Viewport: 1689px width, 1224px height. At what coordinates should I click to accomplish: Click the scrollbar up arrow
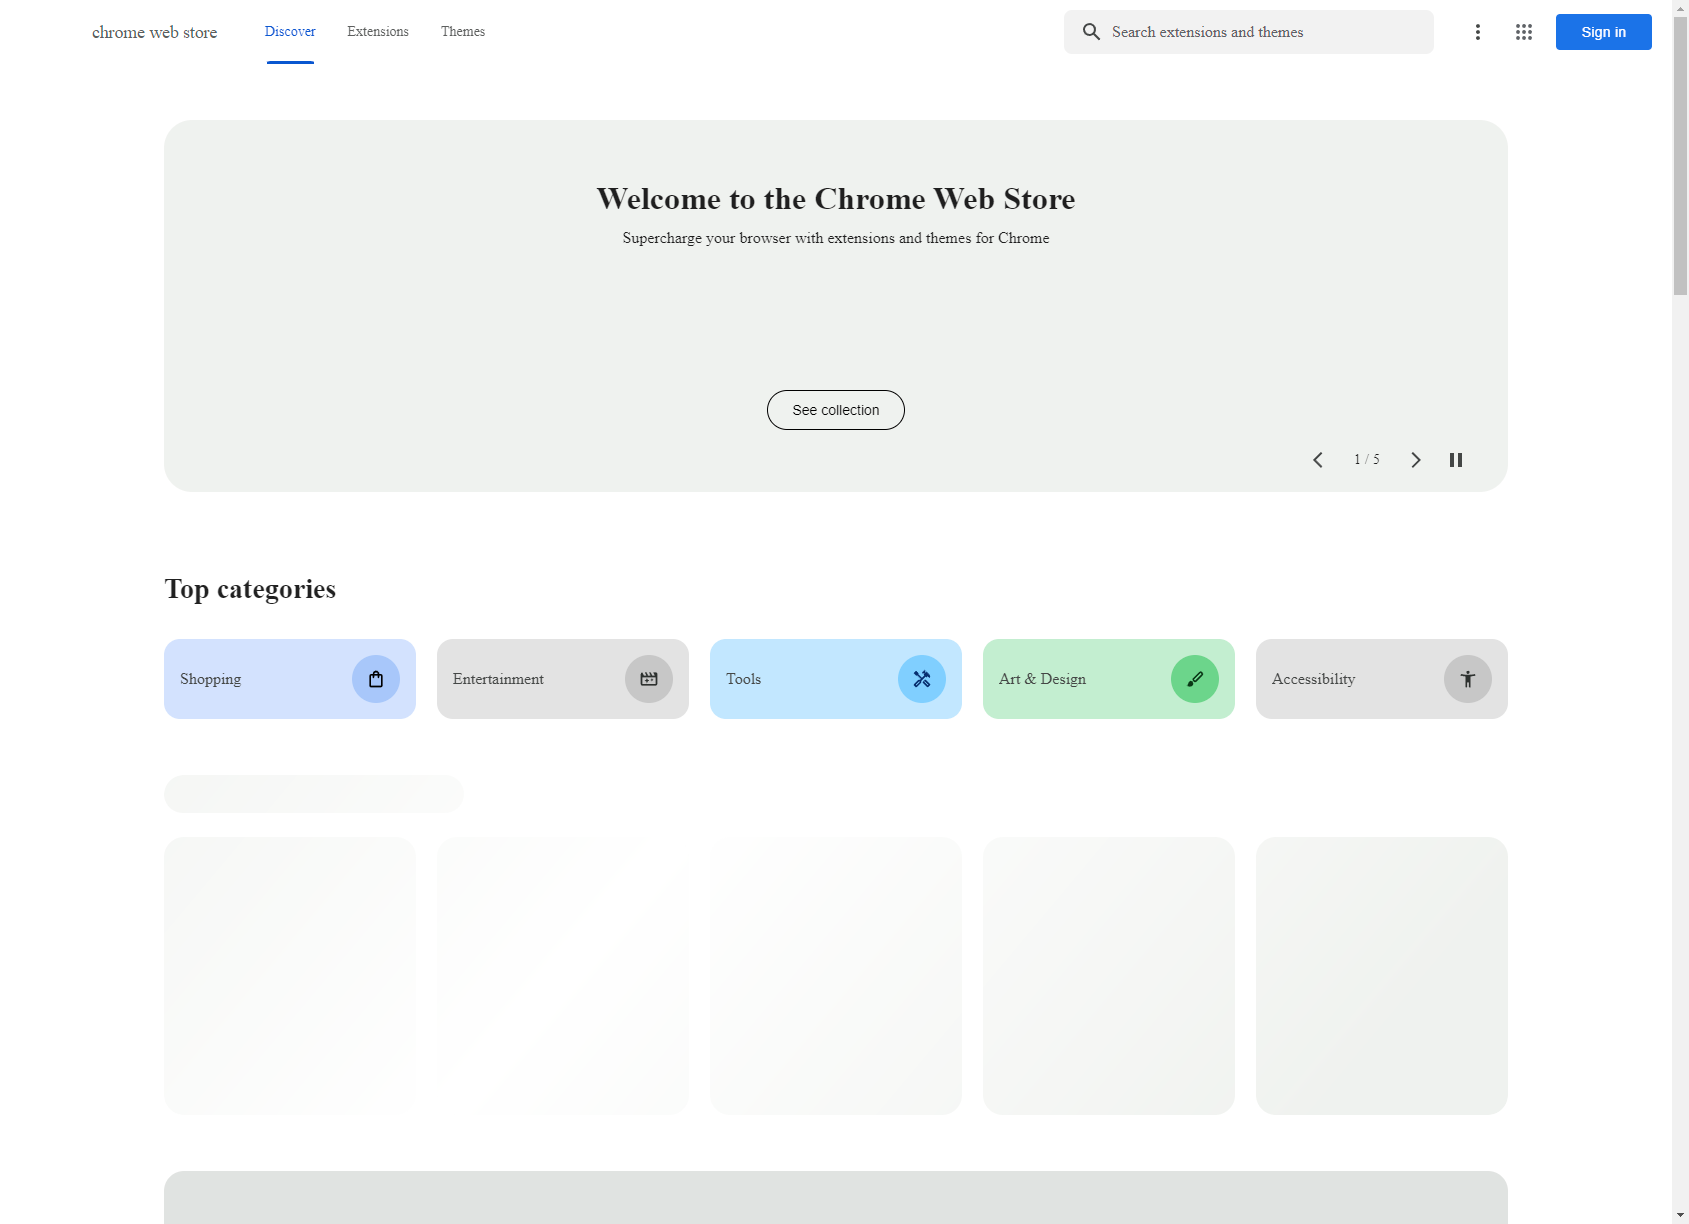1680,8
